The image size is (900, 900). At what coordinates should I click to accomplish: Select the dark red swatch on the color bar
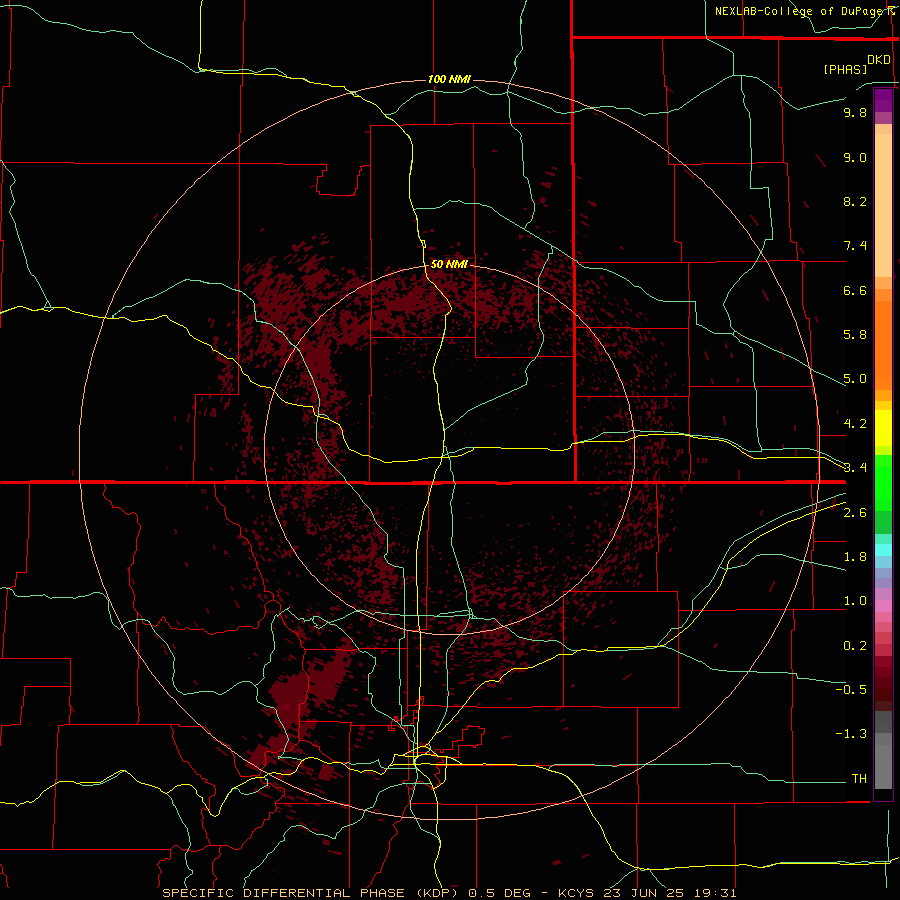pos(883,684)
